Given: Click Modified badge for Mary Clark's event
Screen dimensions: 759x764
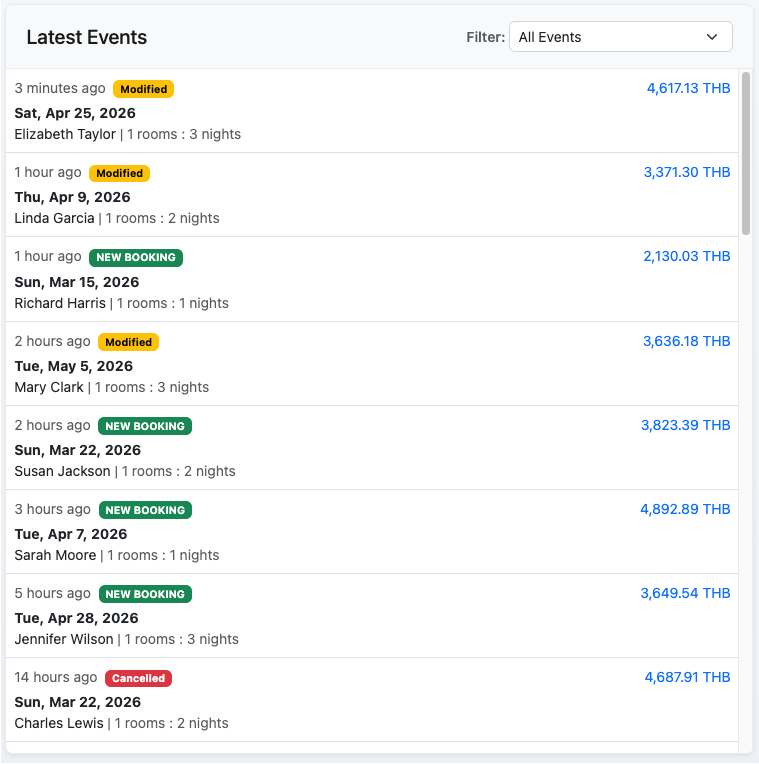Looking at the screenshot, I should 128,342.
